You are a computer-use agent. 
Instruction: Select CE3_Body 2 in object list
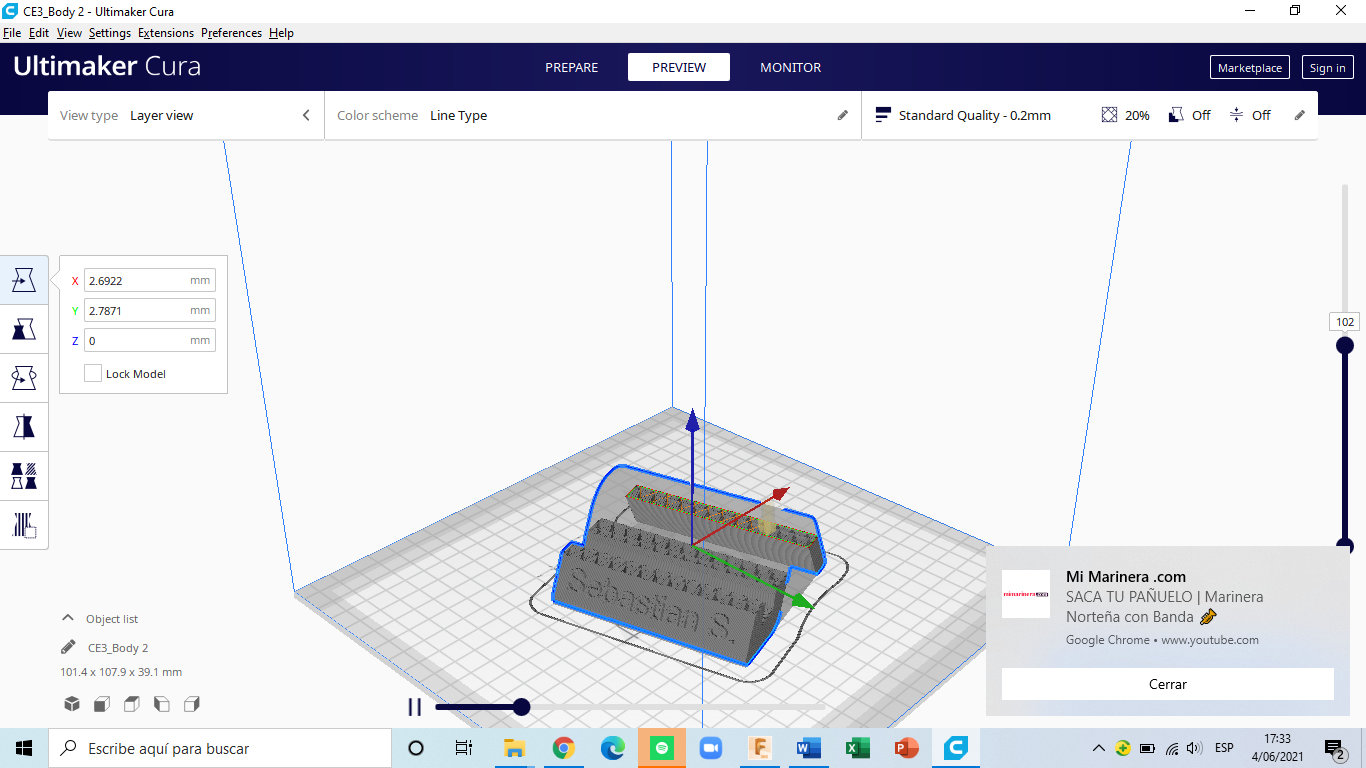coord(118,648)
